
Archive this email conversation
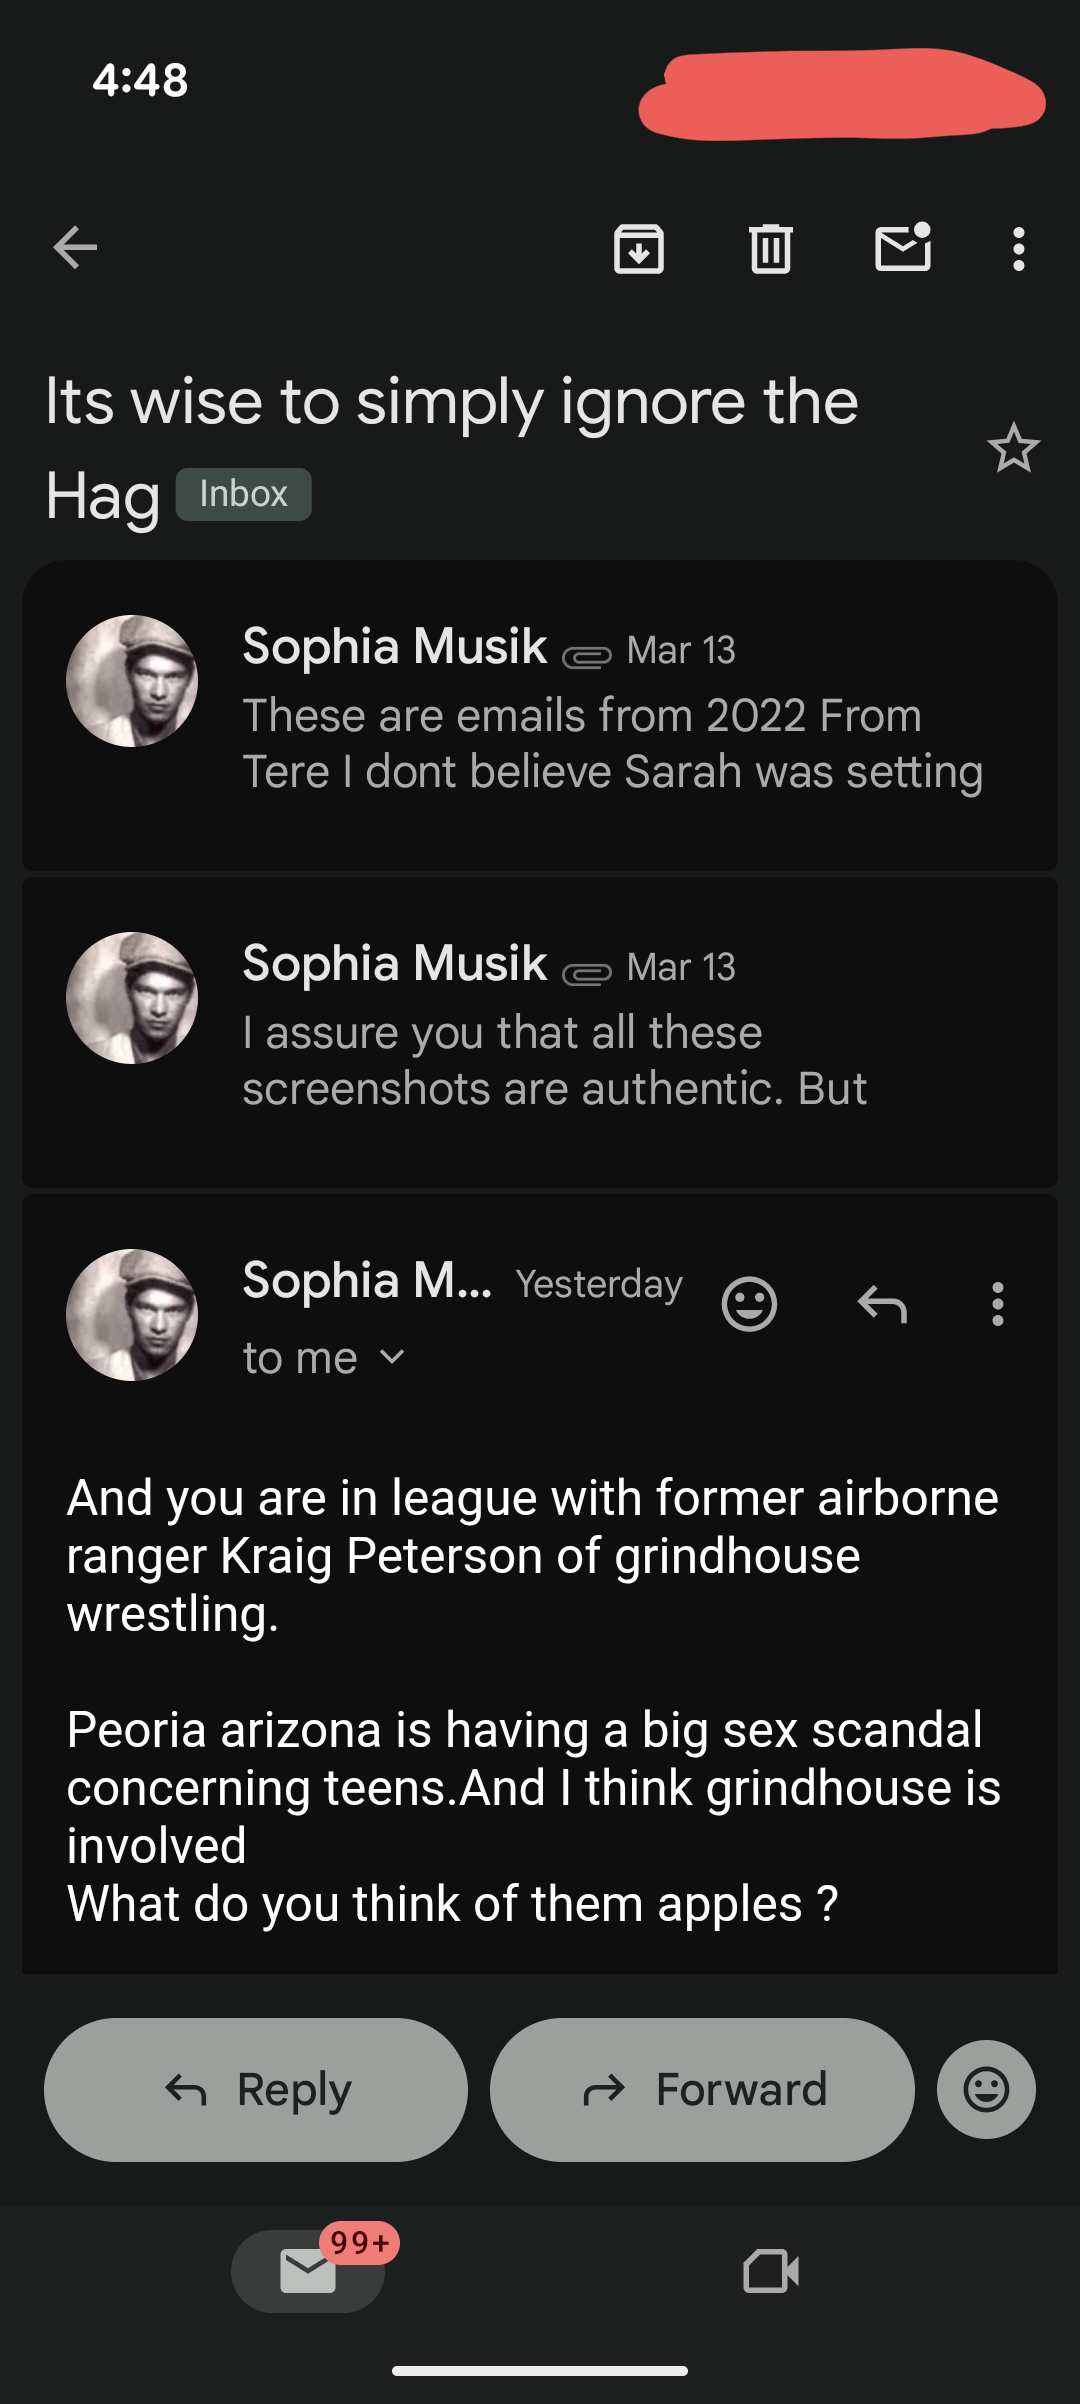pos(639,249)
